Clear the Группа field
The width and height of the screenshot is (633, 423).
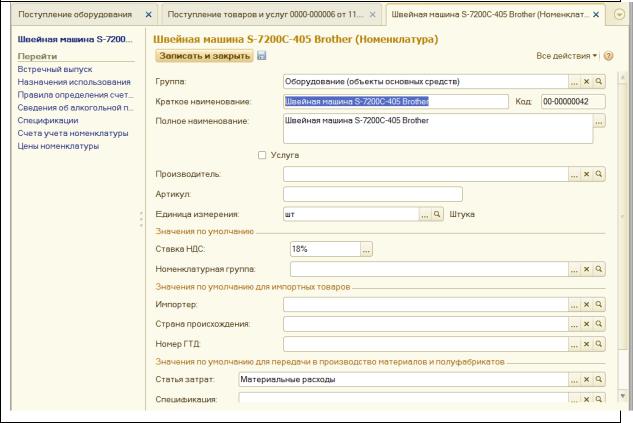tap(587, 82)
